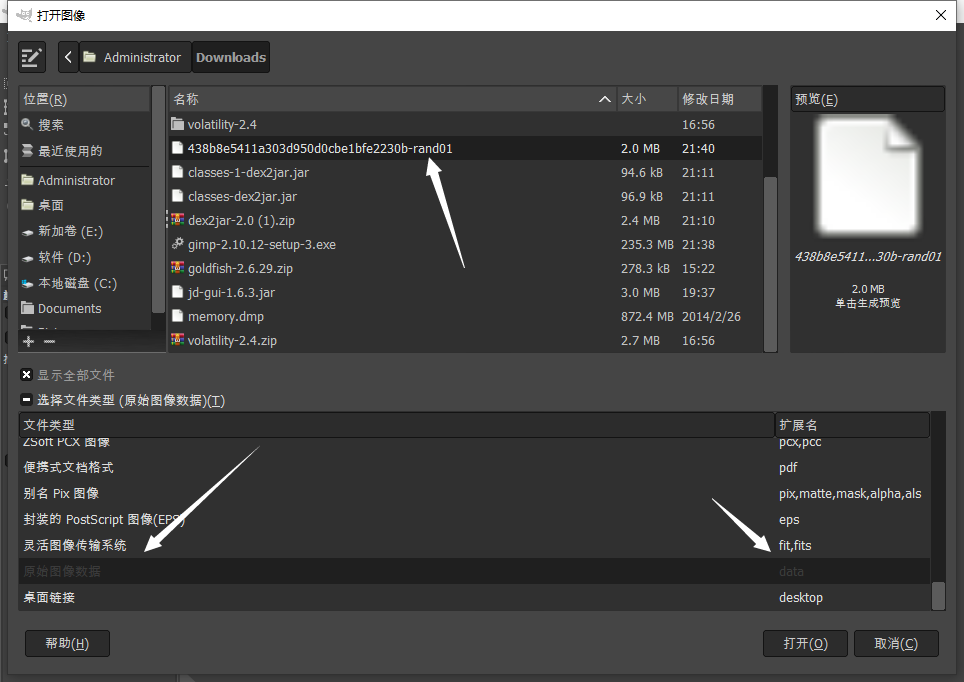Select 桌面 folder in places sidebar
The width and height of the screenshot is (964, 682).
coord(84,205)
